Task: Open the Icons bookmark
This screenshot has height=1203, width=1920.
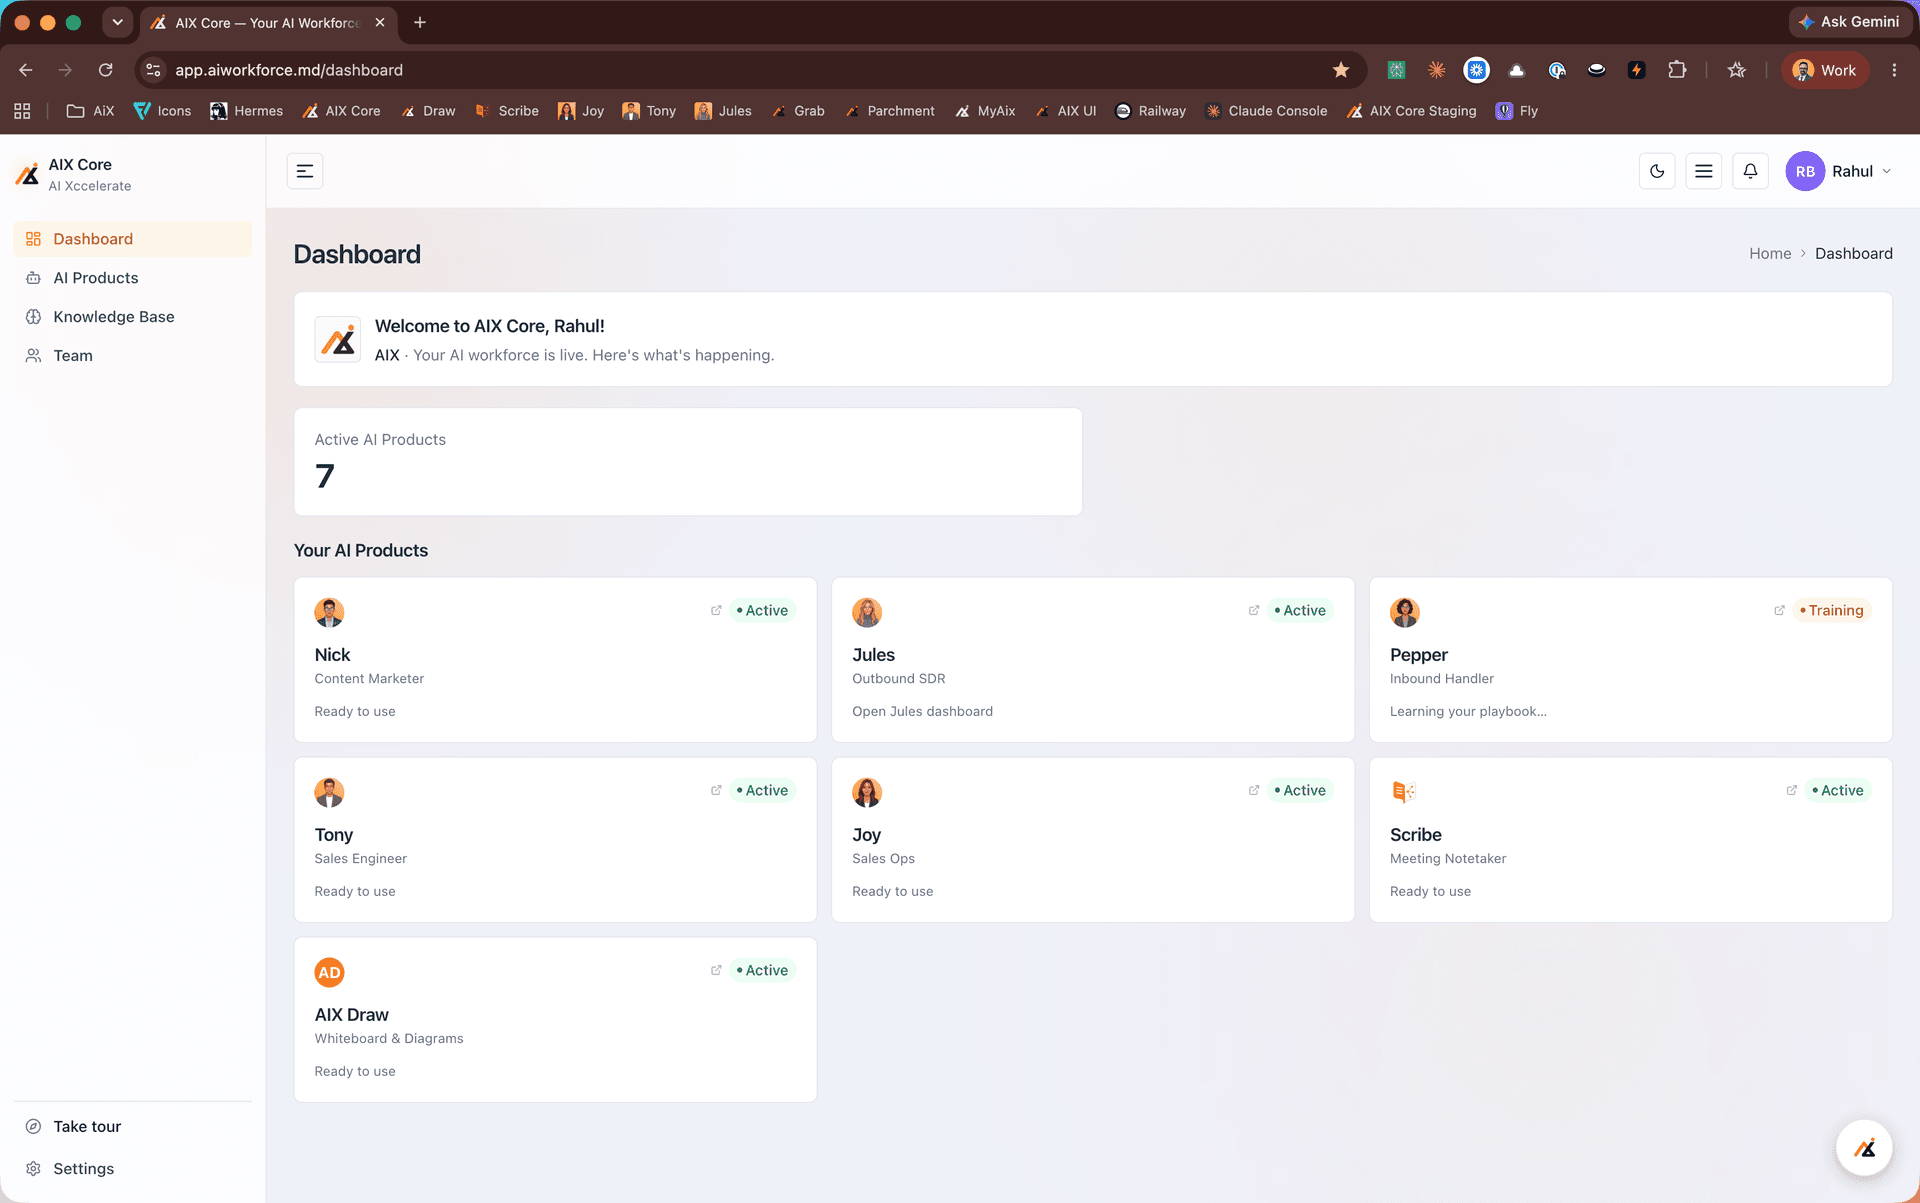Action: point(162,111)
